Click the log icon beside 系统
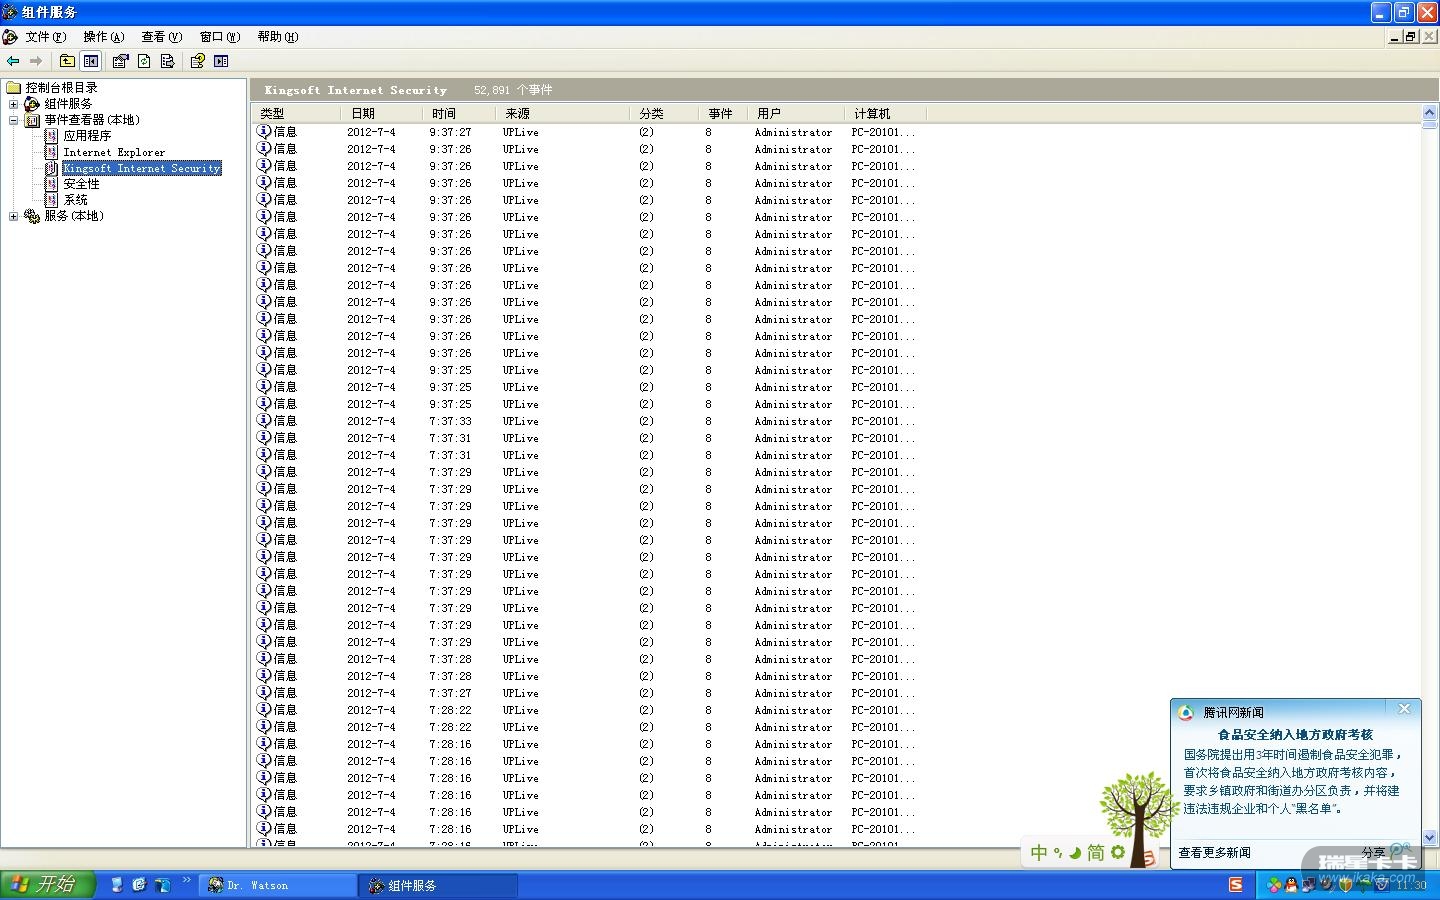Image resolution: width=1440 pixels, height=900 pixels. tap(51, 200)
